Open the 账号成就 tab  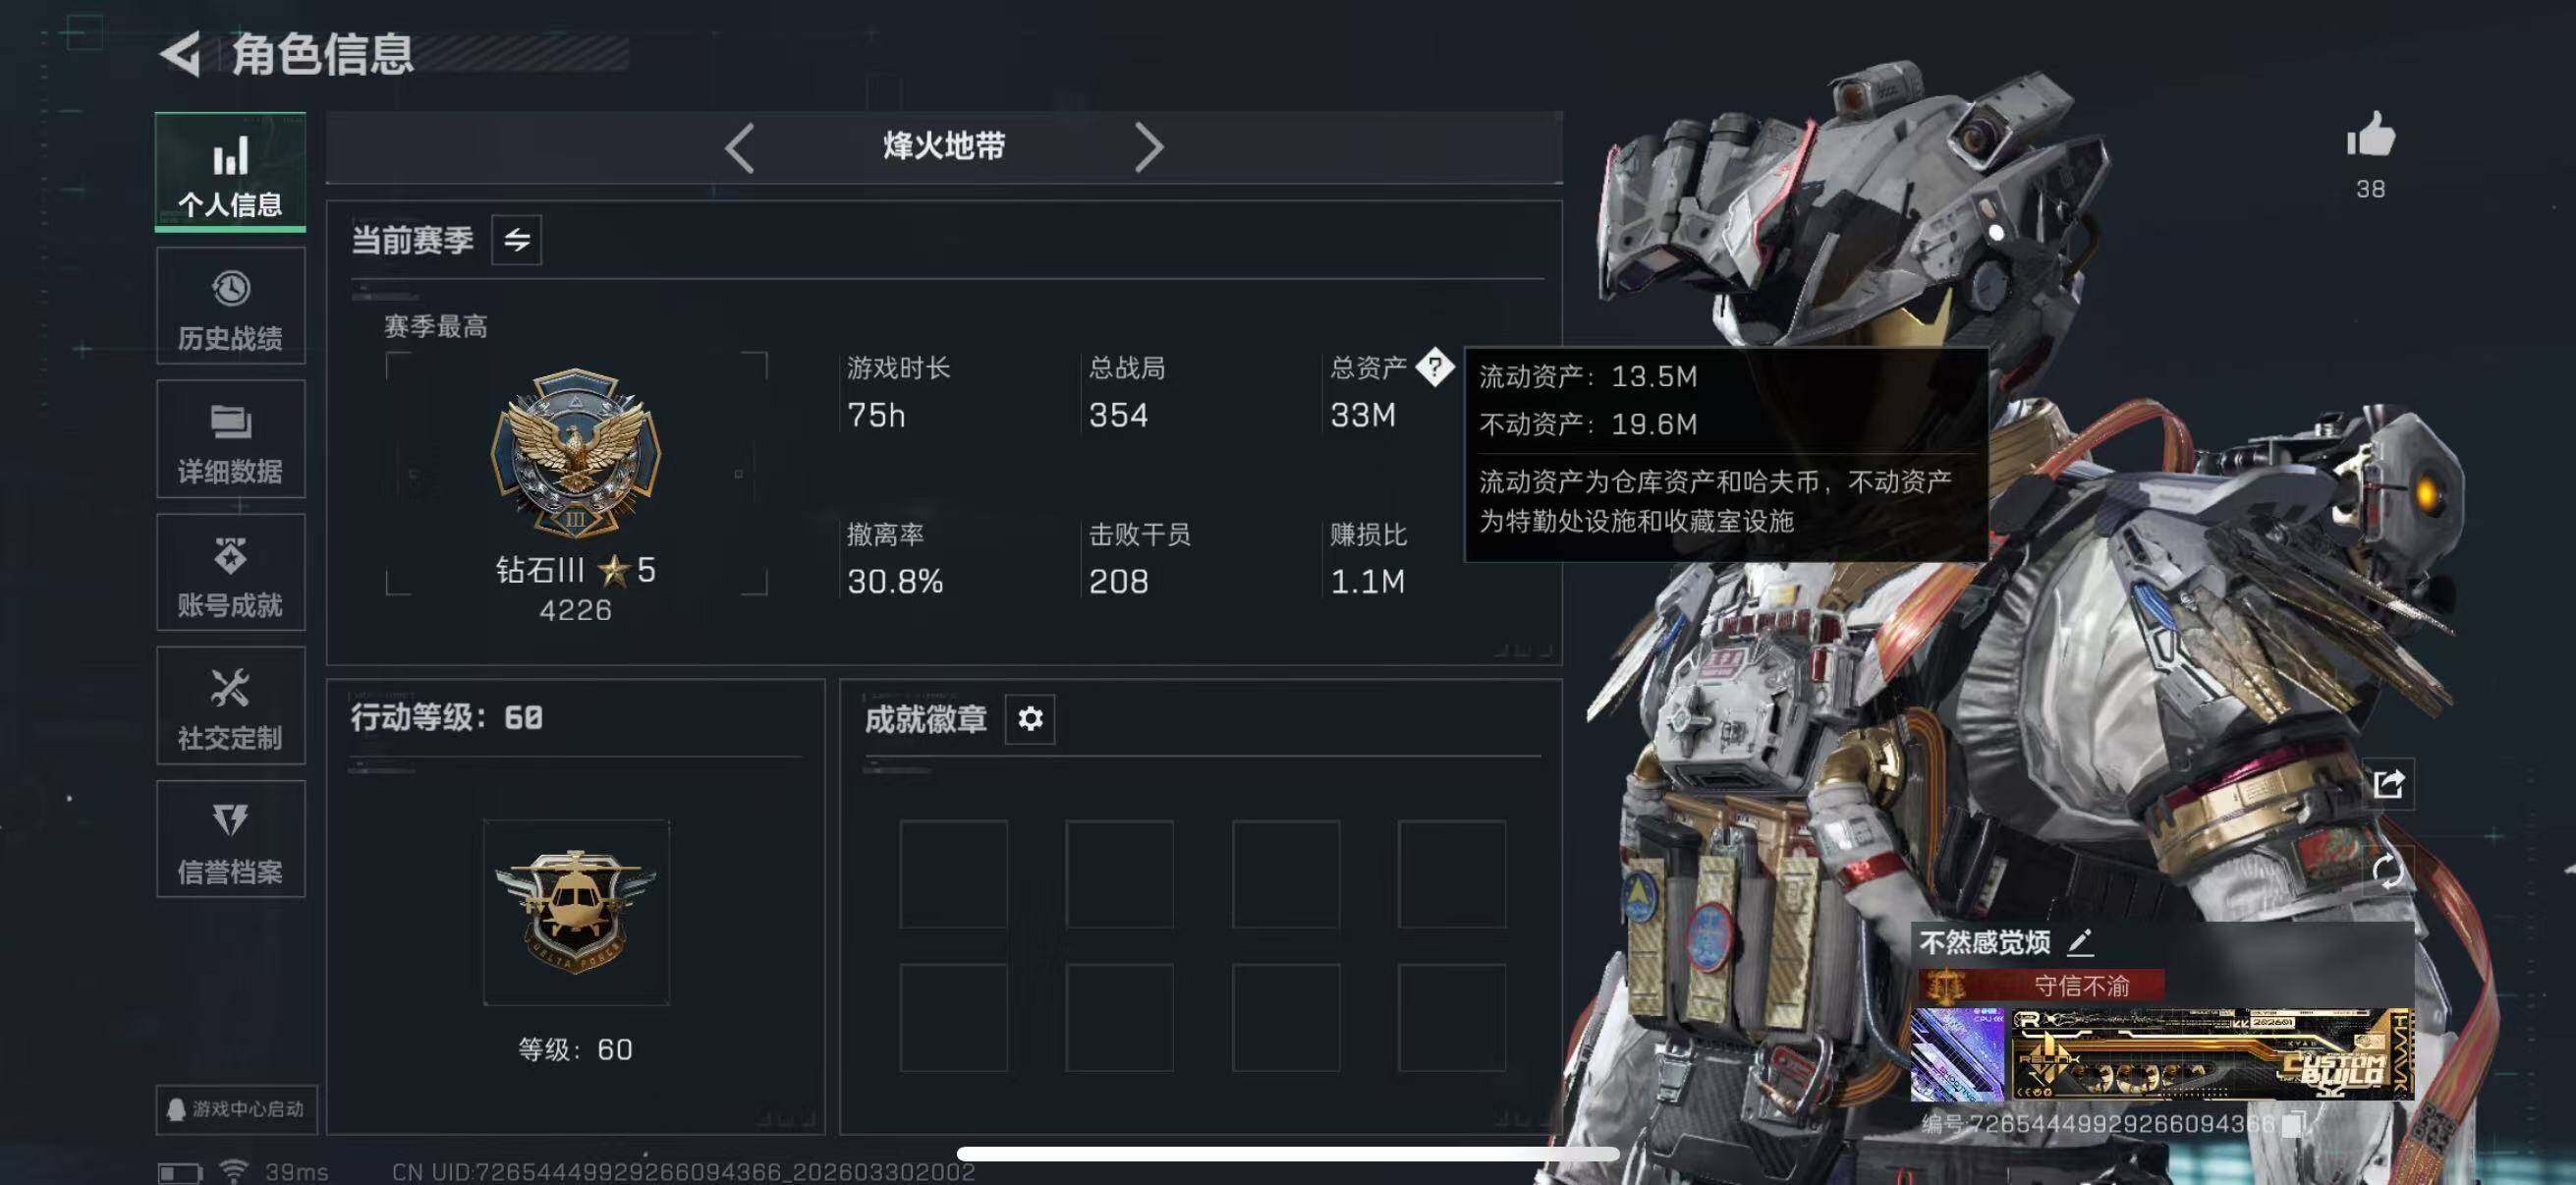click(230, 573)
